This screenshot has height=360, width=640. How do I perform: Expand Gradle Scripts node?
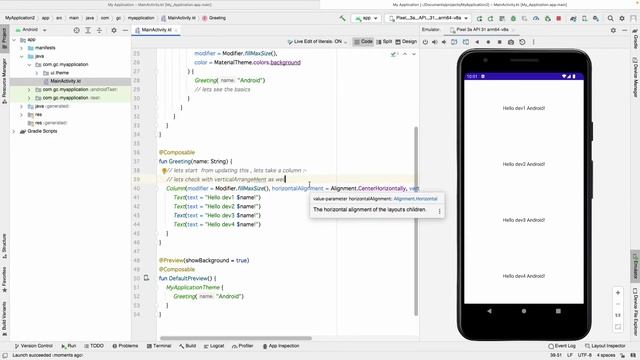14,131
